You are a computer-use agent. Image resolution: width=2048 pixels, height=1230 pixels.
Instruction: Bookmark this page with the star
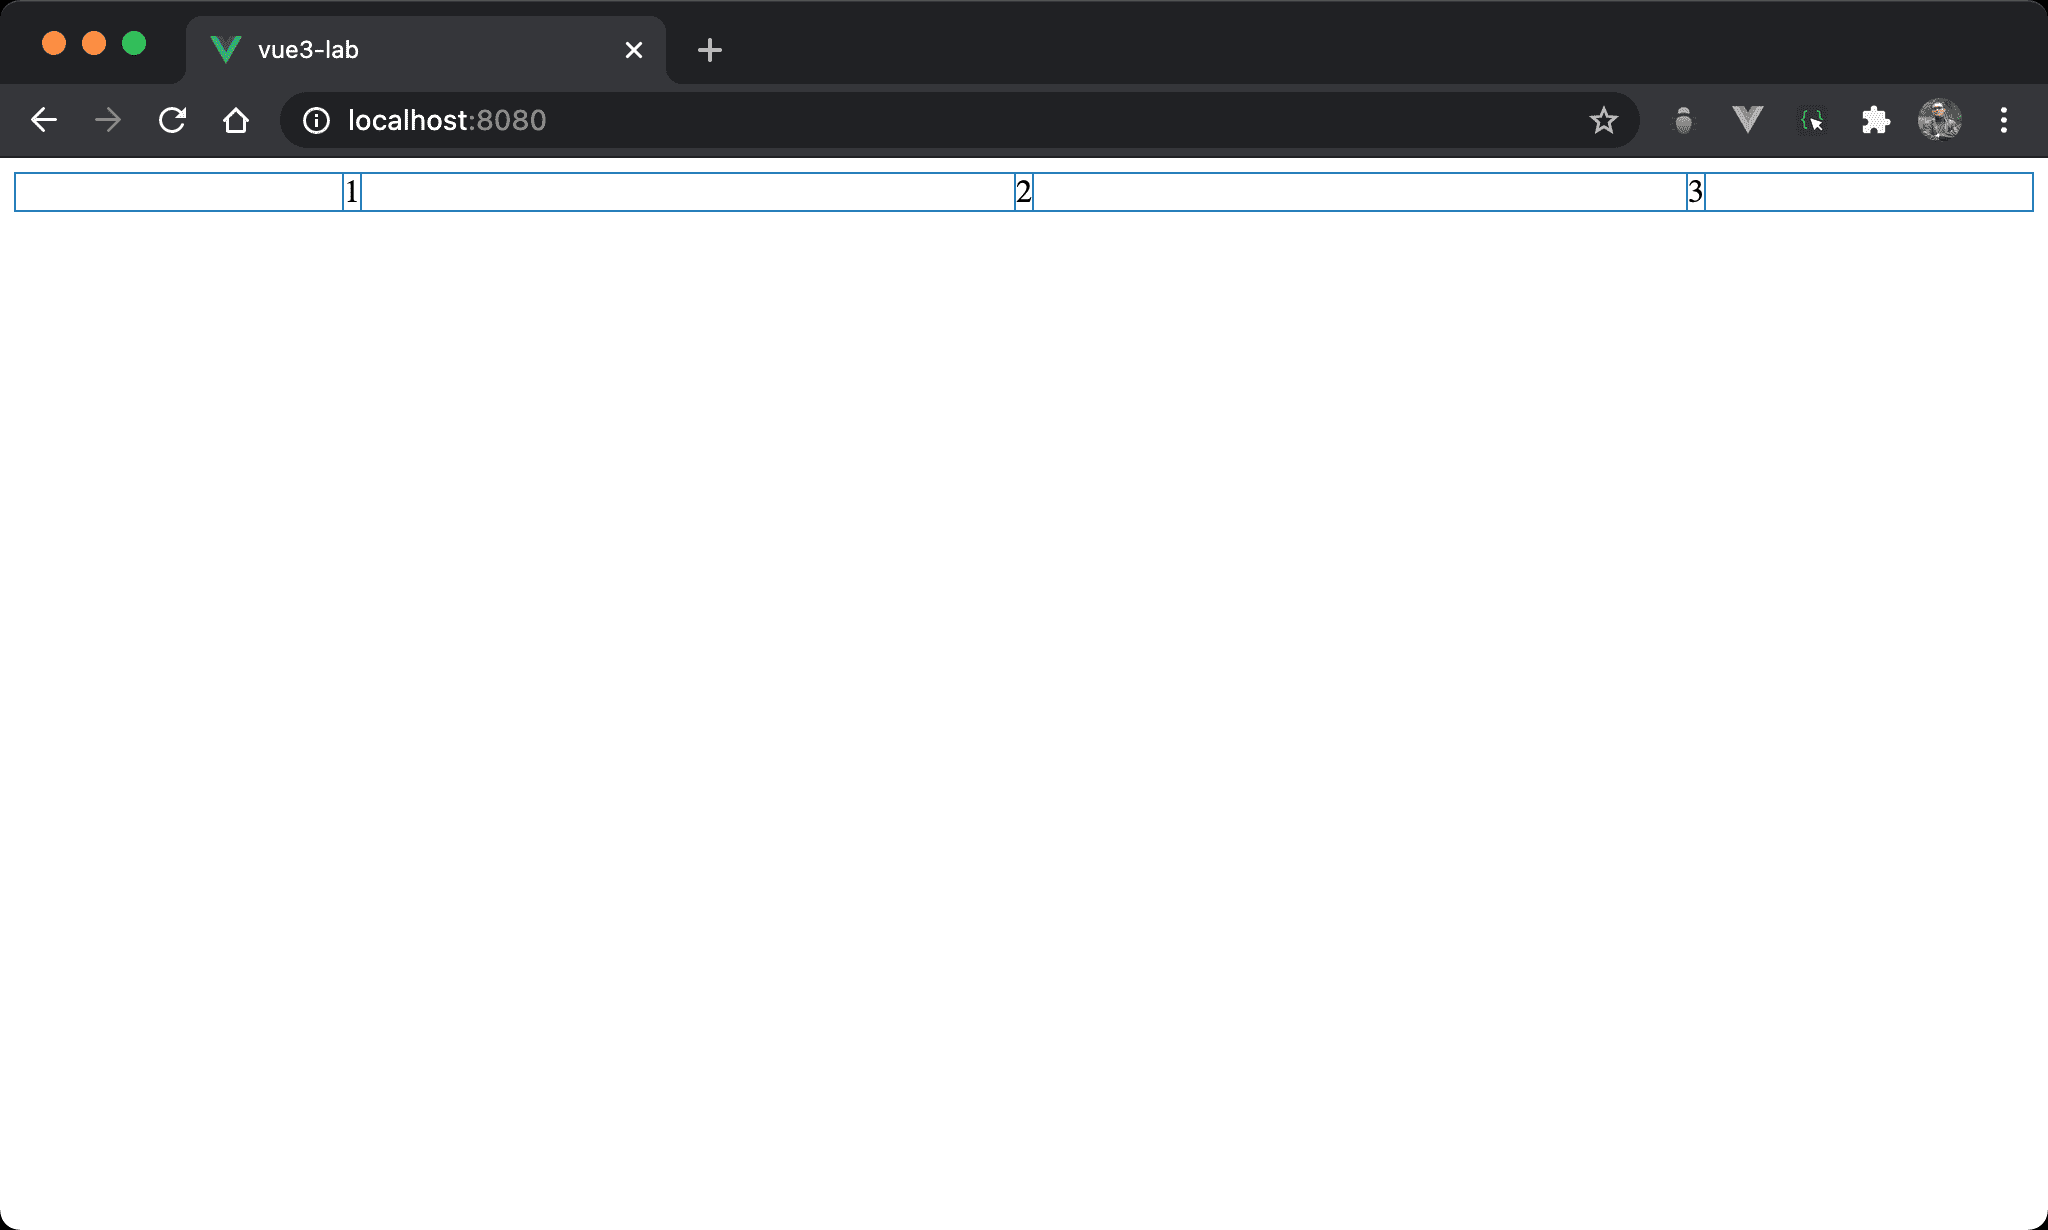(1603, 121)
